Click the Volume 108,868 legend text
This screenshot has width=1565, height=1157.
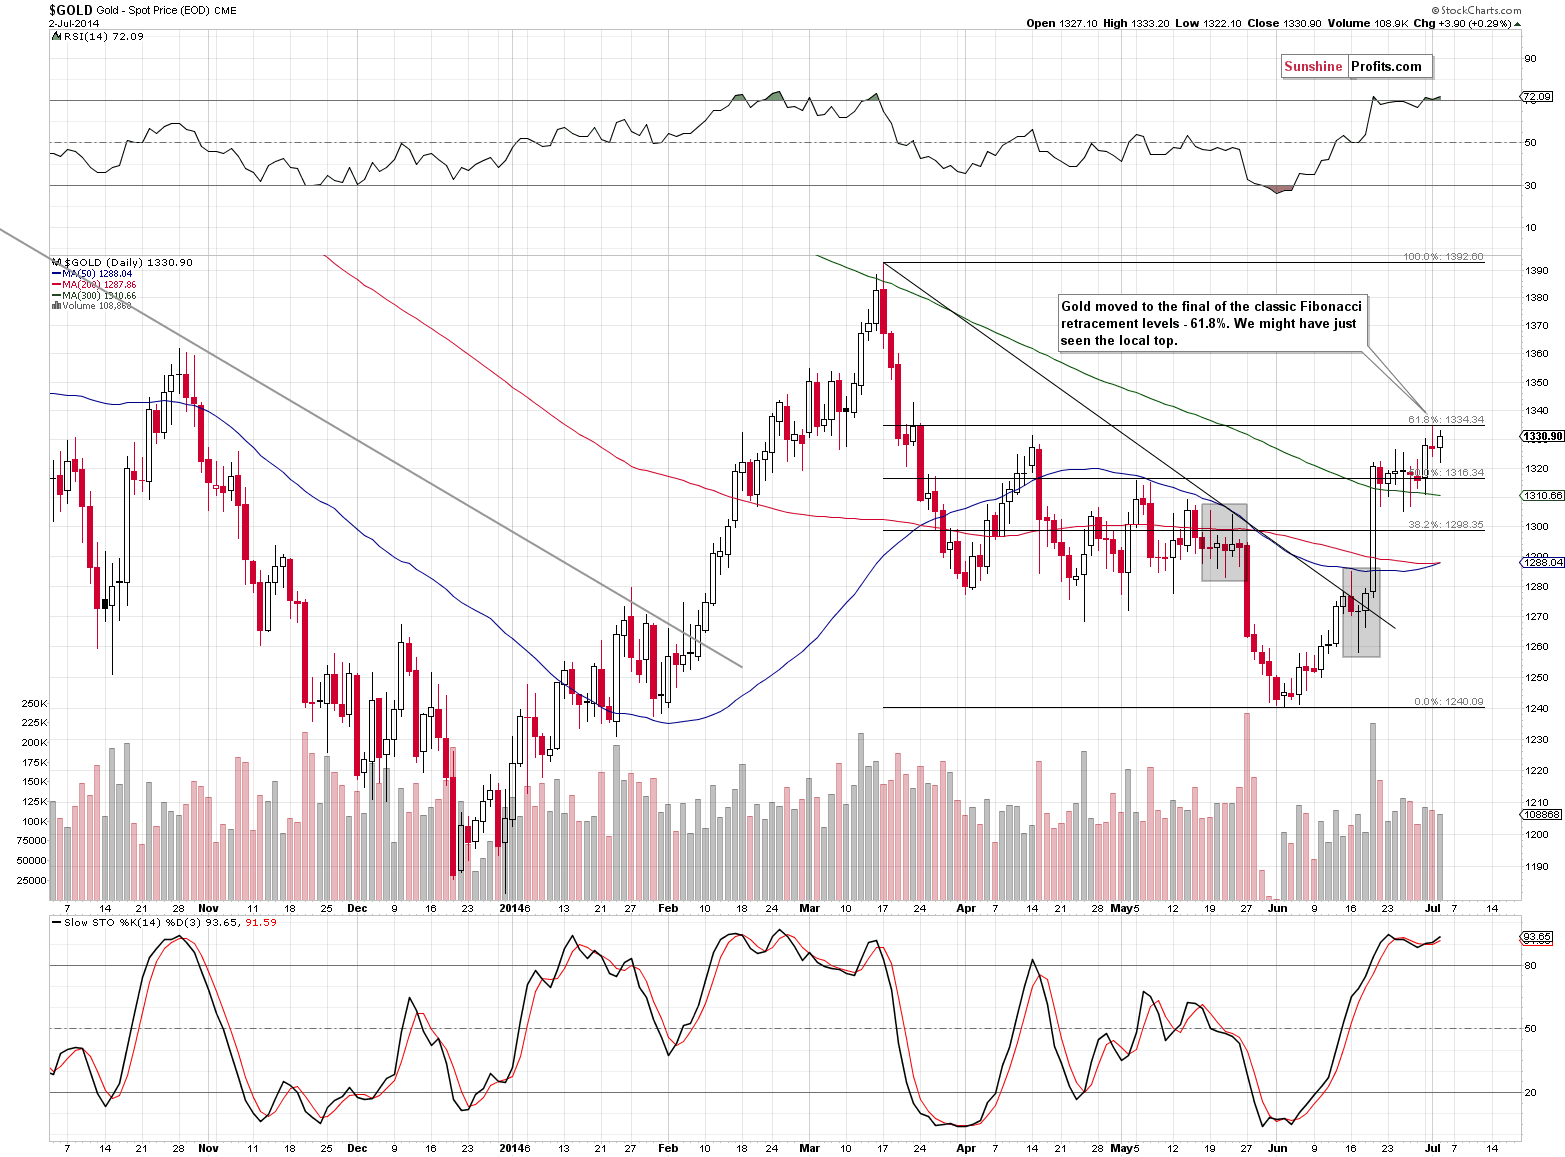pos(95,306)
